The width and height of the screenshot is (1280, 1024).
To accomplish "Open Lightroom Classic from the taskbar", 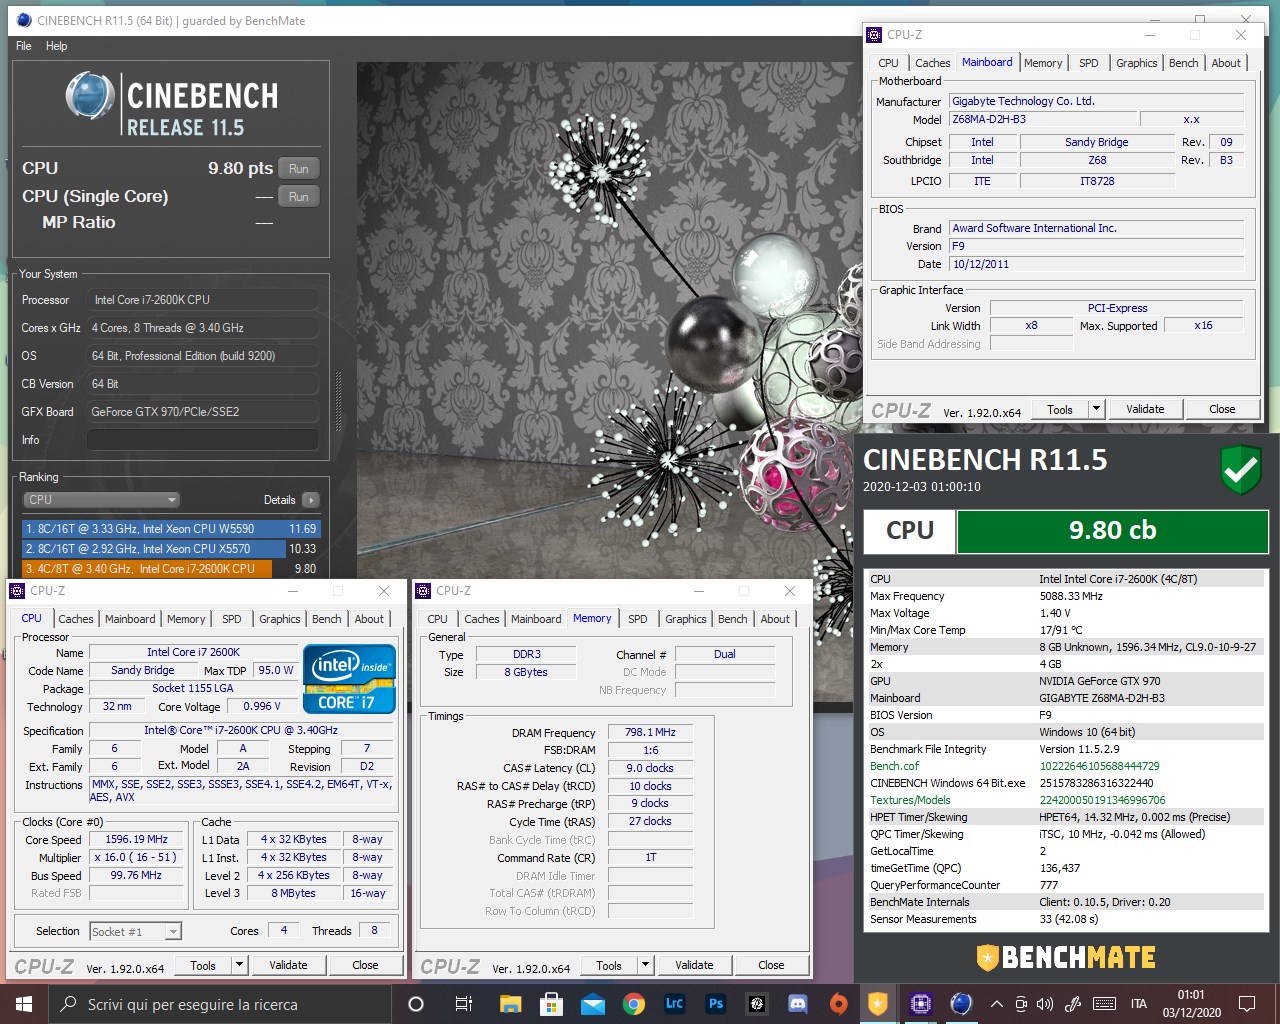I will tap(674, 1004).
